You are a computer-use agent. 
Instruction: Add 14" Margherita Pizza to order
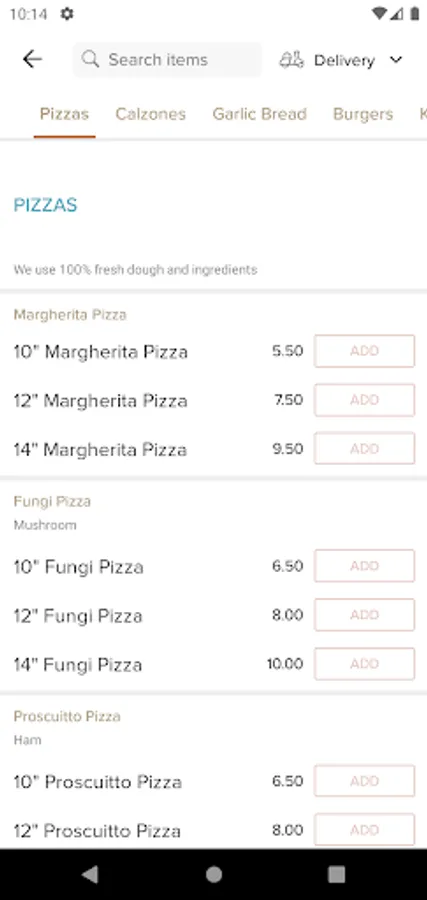364,448
